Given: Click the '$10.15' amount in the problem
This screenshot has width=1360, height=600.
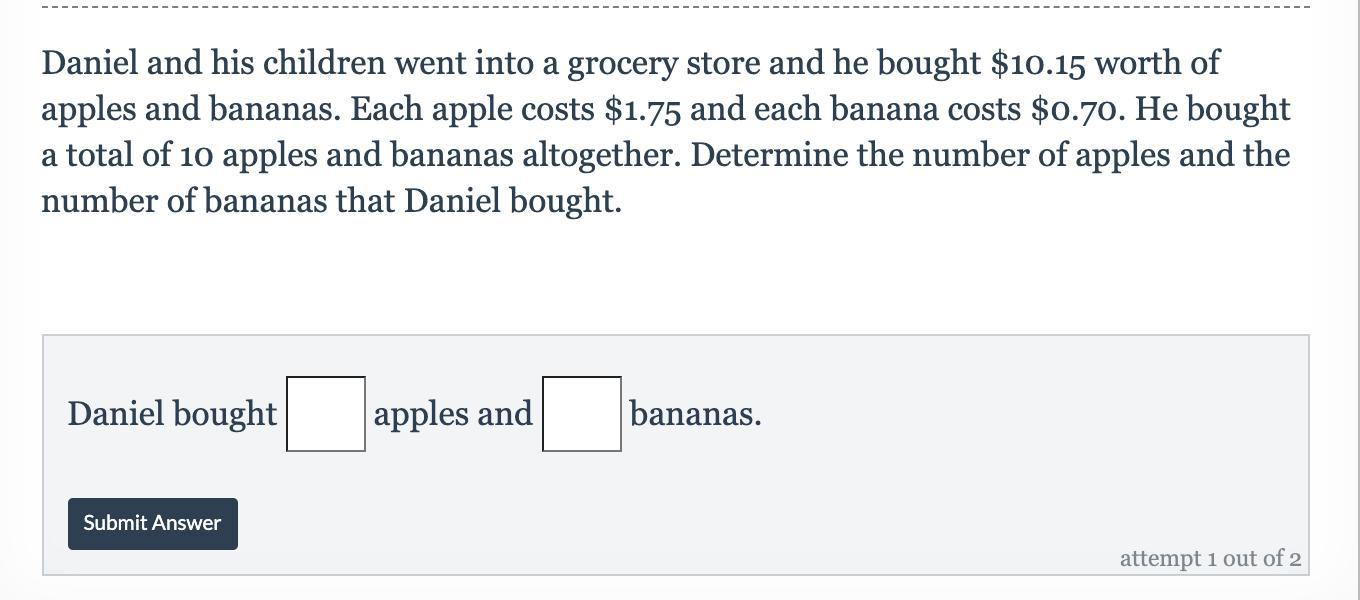Looking at the screenshot, I should point(1038,63).
